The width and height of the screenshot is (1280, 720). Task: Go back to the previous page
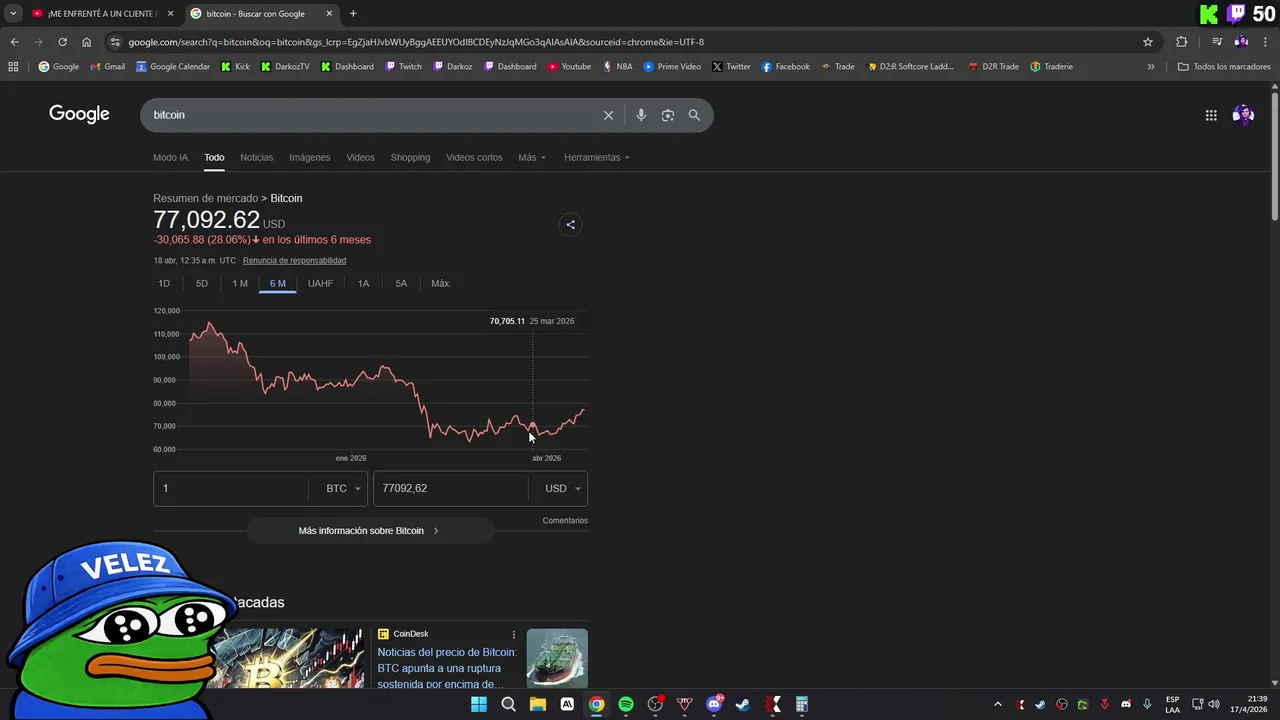click(14, 42)
